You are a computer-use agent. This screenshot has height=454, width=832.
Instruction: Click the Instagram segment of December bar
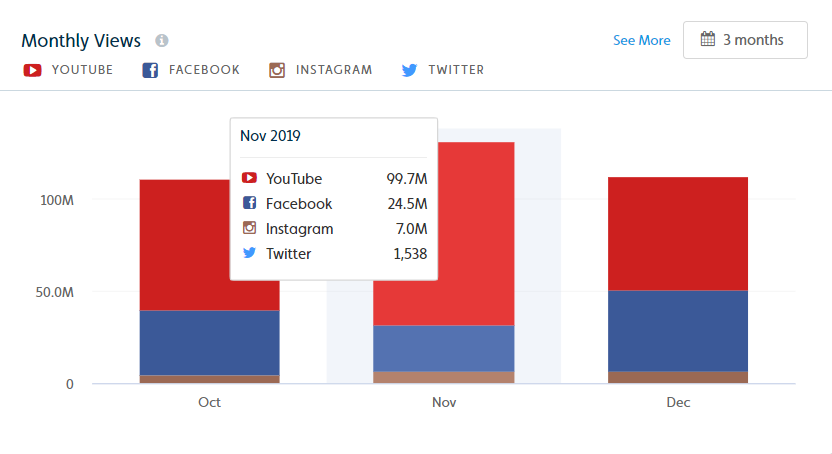point(678,377)
